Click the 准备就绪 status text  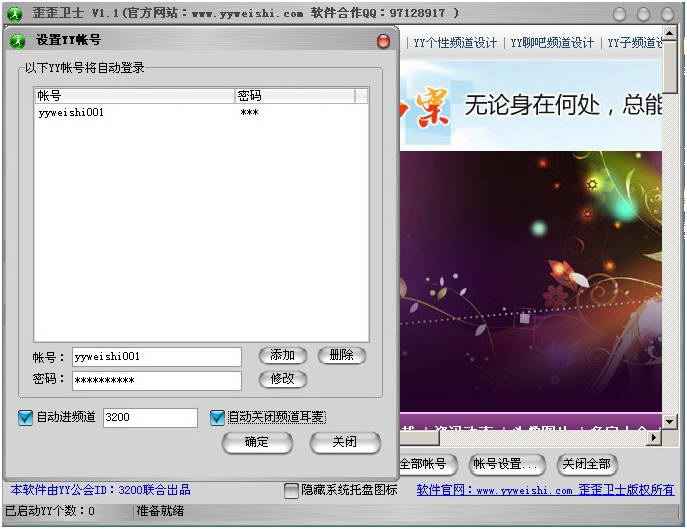160,511
